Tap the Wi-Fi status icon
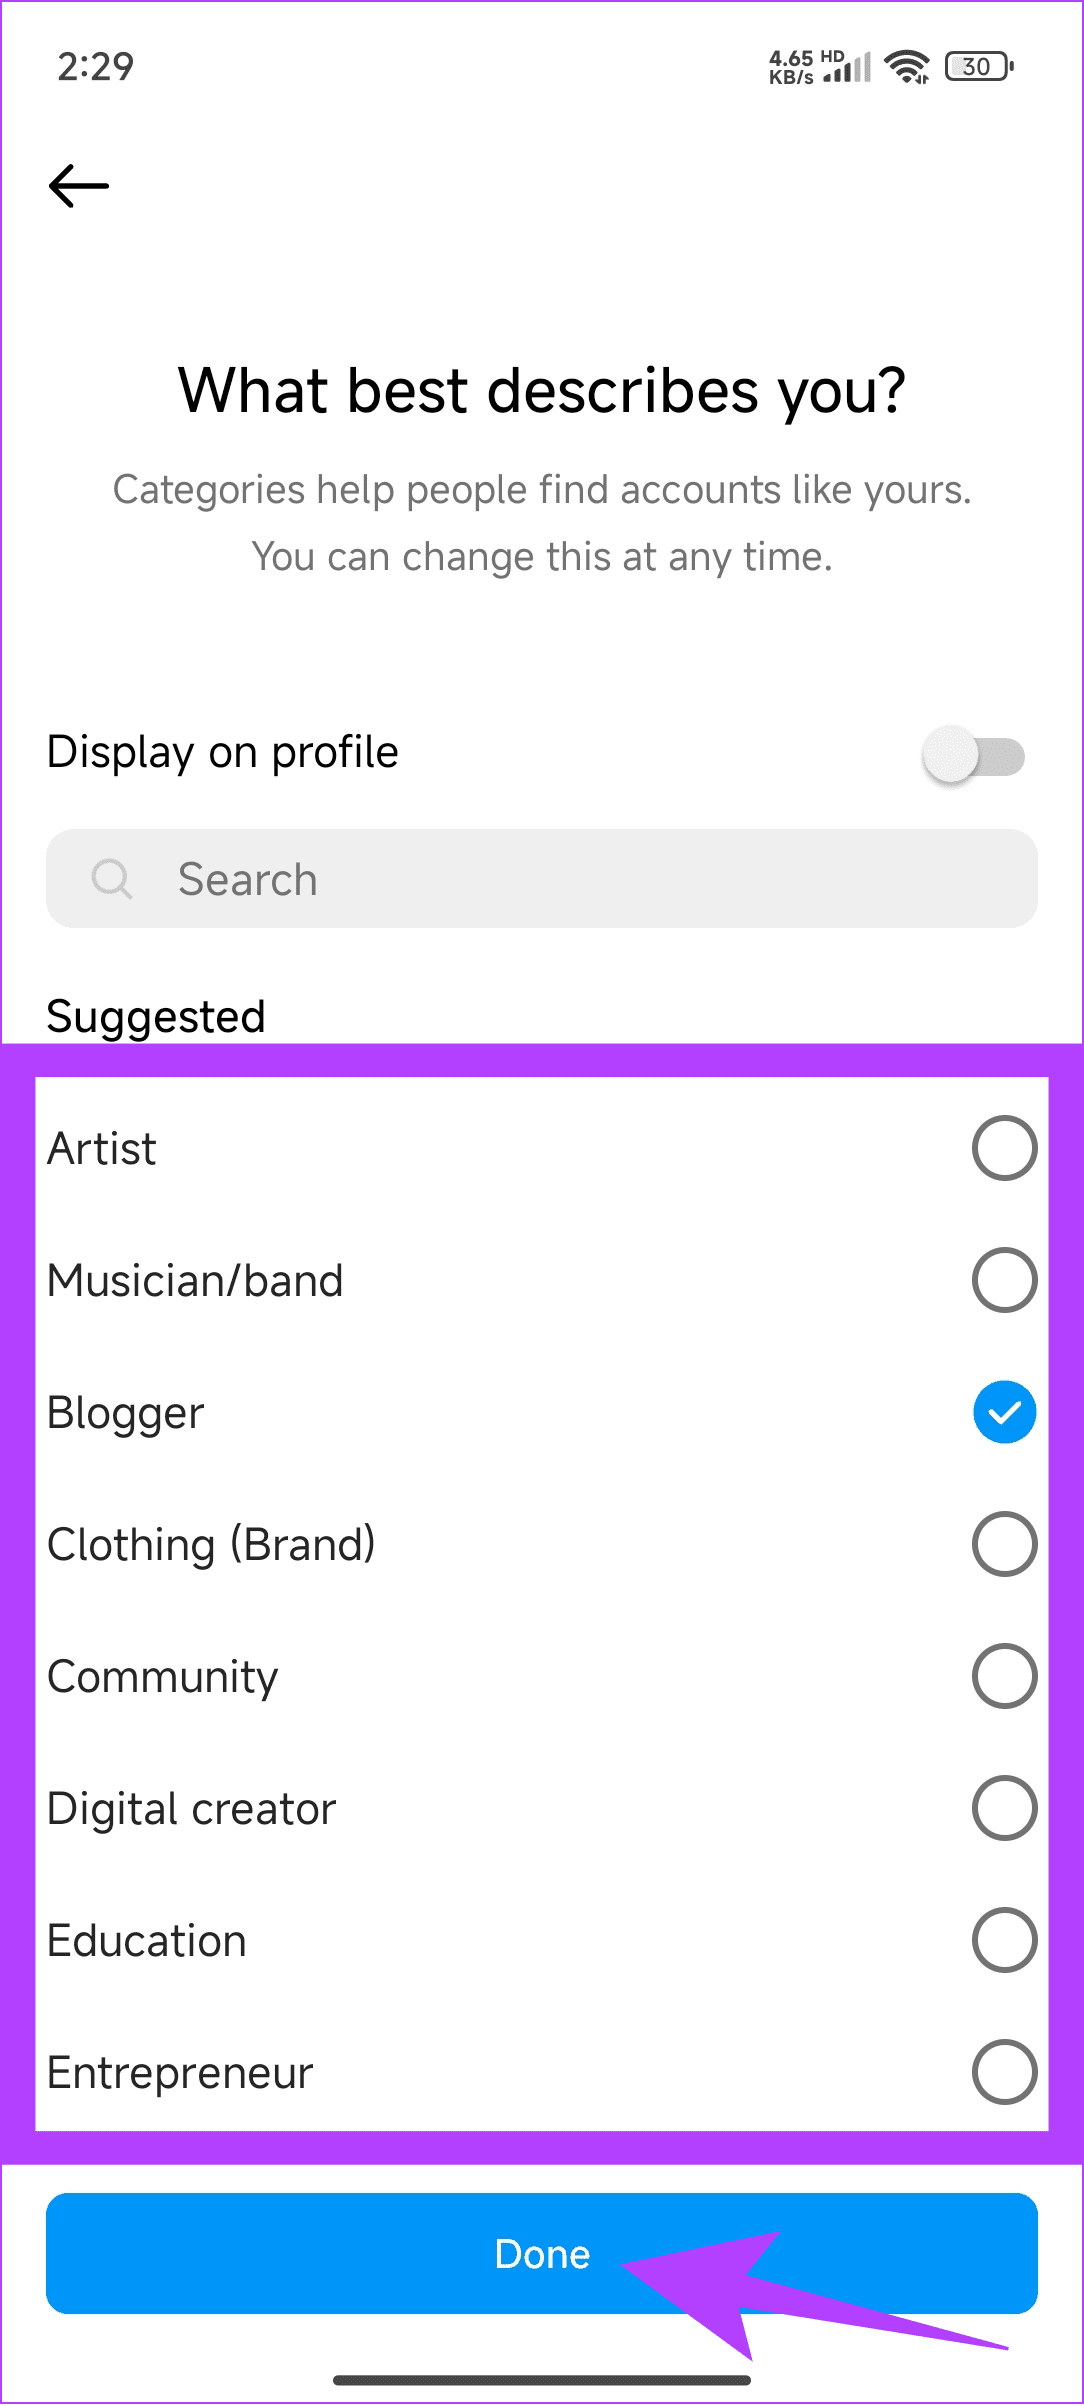The width and height of the screenshot is (1084, 2406). [x=908, y=67]
